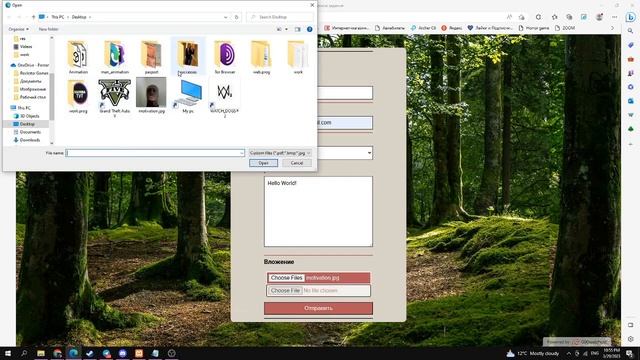Refresh the Desktop folder listing
The width and height of the screenshot is (640, 360).
click(236, 17)
